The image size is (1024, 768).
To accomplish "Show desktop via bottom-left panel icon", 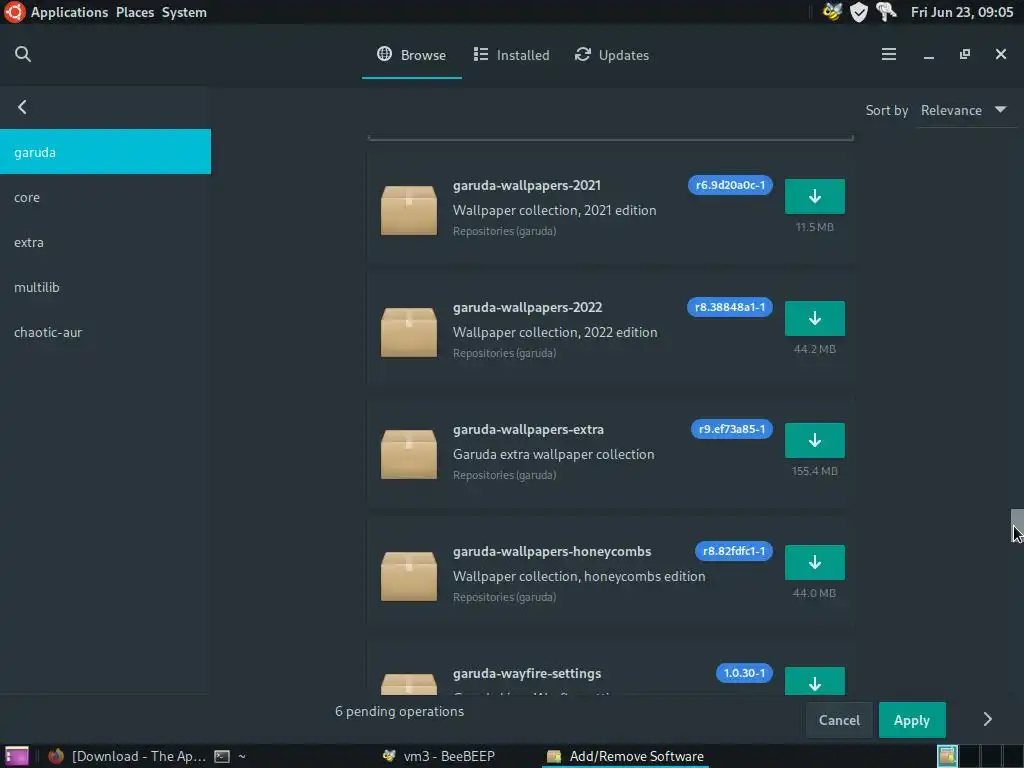I will 16,756.
